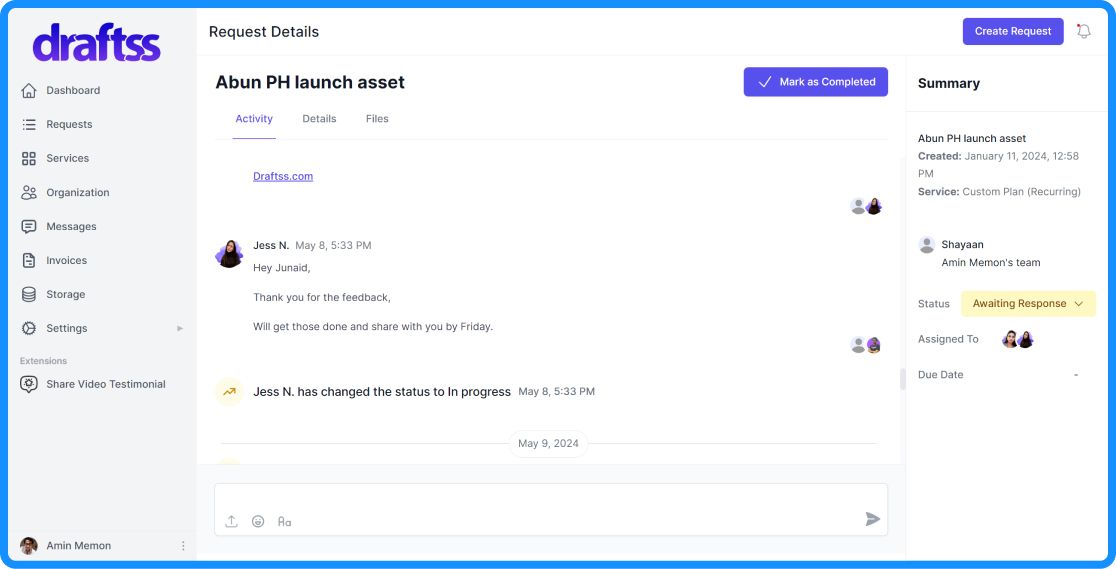Click the Create Request button
Image resolution: width=1116 pixels, height=569 pixels.
click(x=1012, y=31)
